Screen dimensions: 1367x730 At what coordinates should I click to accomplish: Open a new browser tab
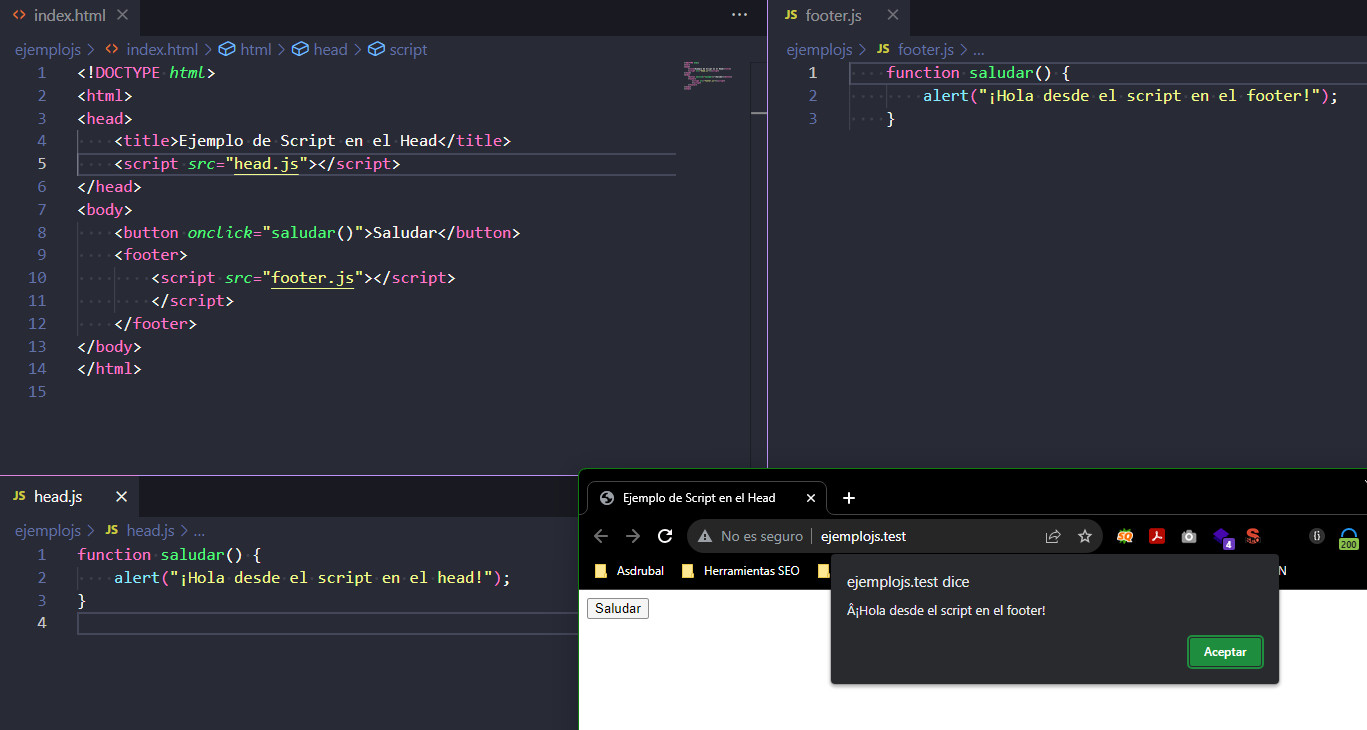pyautogui.click(x=849, y=498)
